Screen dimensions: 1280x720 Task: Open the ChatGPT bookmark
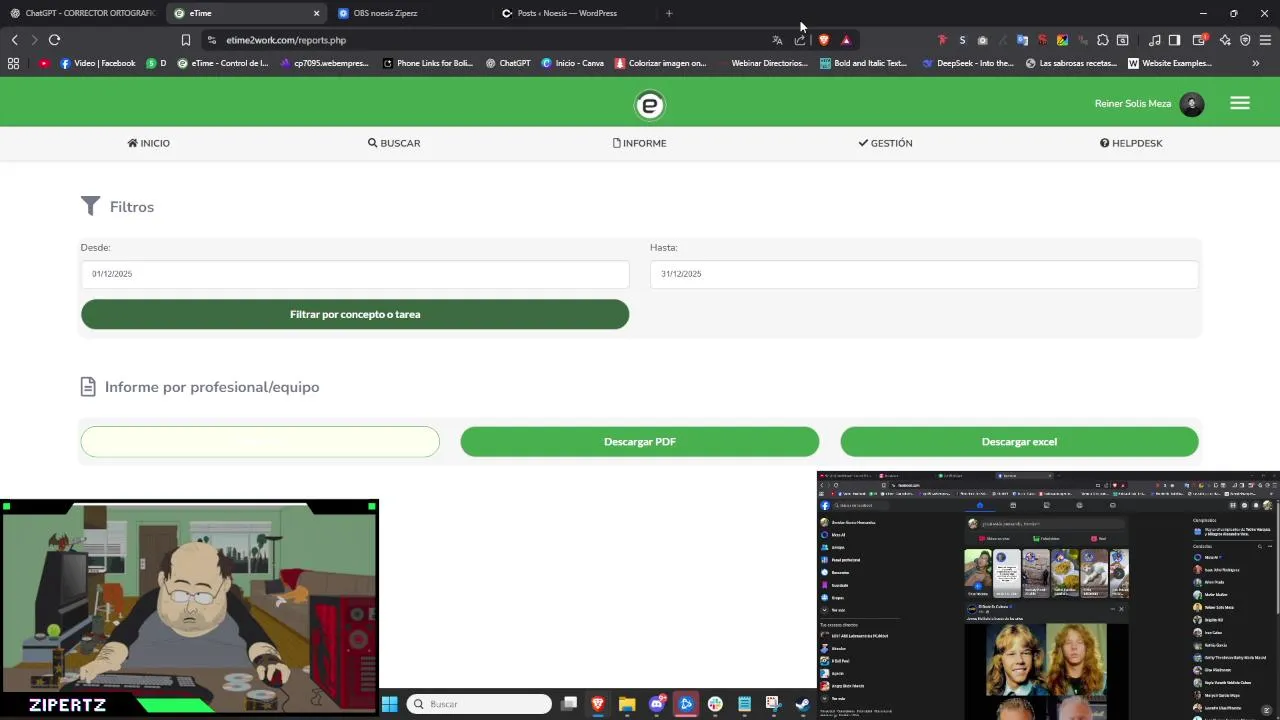point(508,63)
